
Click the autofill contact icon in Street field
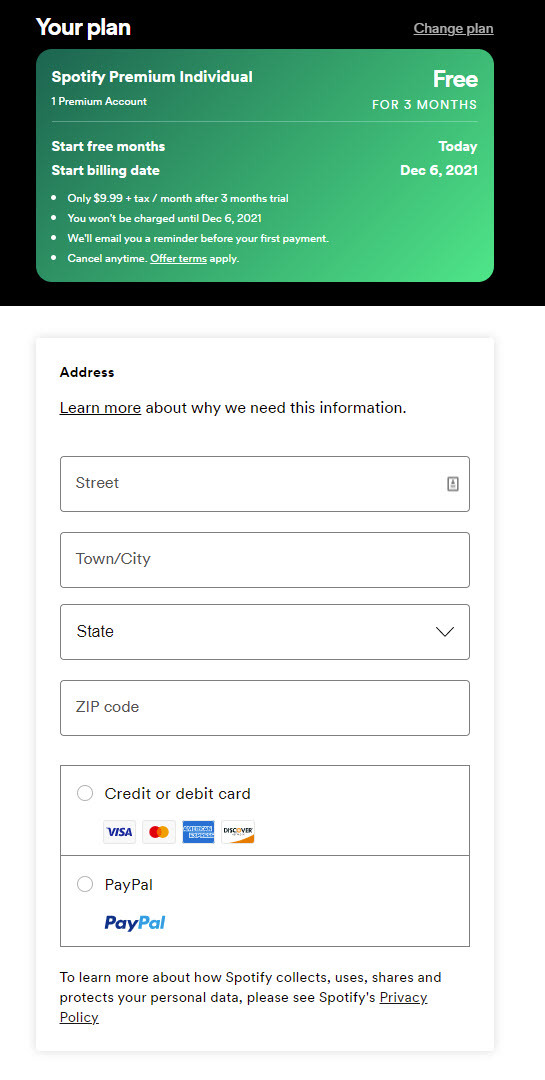453,484
